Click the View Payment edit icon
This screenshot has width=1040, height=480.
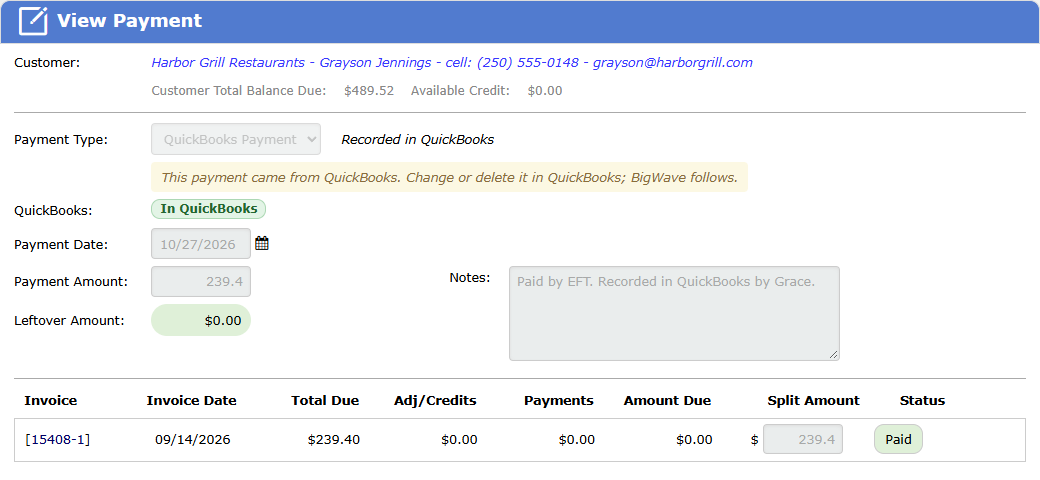[x=32, y=21]
